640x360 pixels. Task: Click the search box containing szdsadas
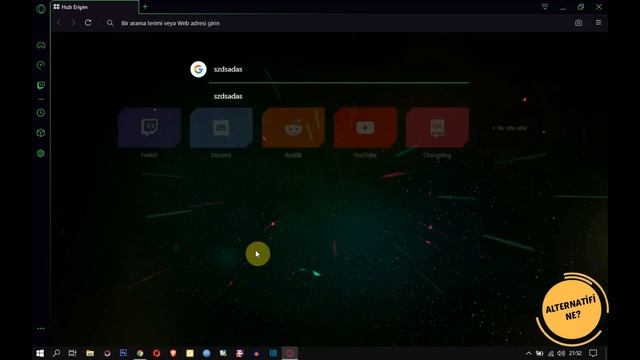[339, 69]
